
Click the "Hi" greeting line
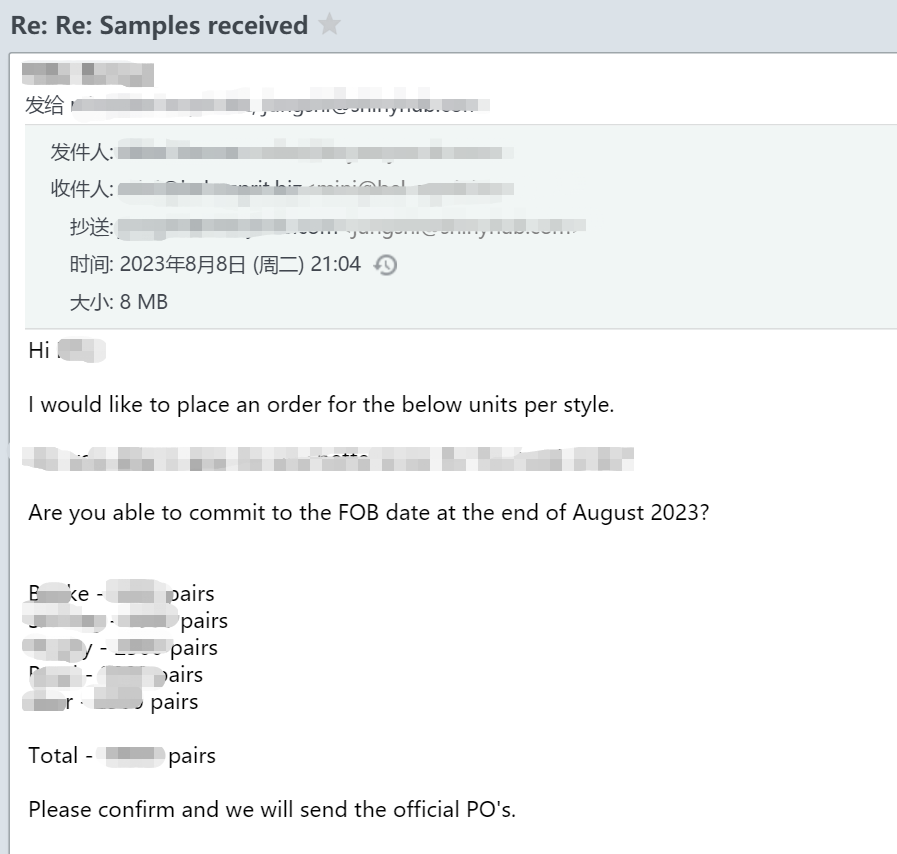pyautogui.click(x=67, y=351)
